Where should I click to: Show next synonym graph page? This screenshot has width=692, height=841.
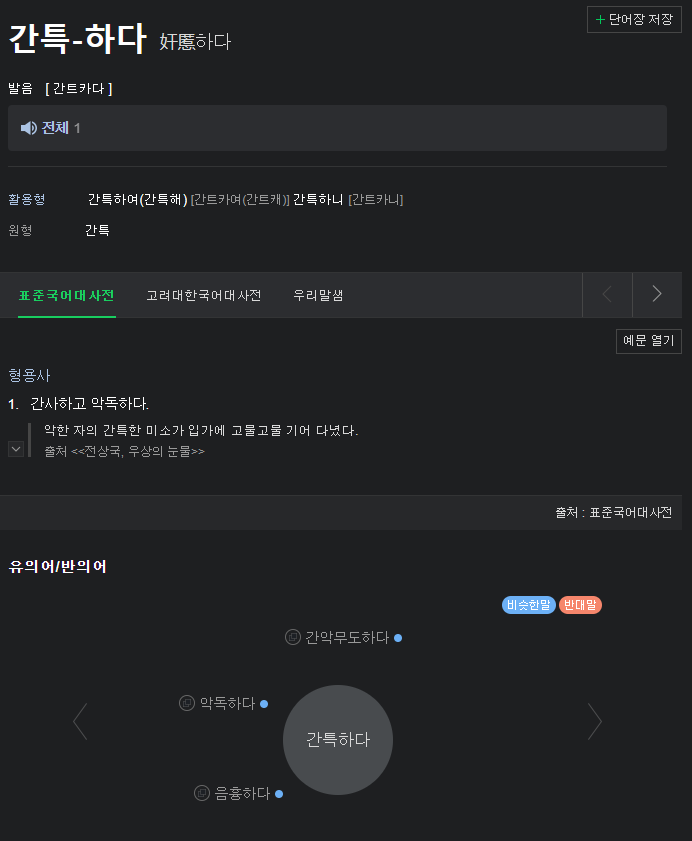(x=595, y=721)
